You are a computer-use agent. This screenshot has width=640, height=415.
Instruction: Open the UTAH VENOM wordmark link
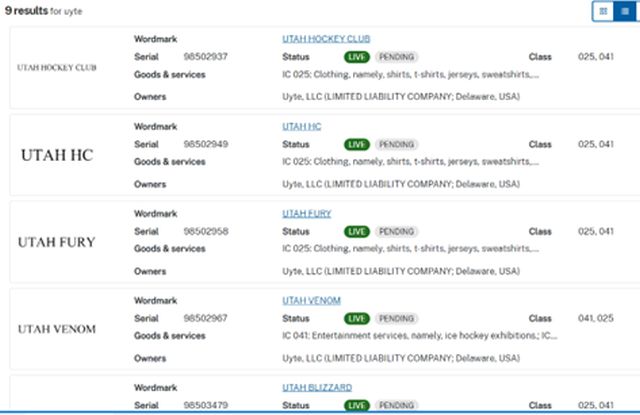(311, 300)
